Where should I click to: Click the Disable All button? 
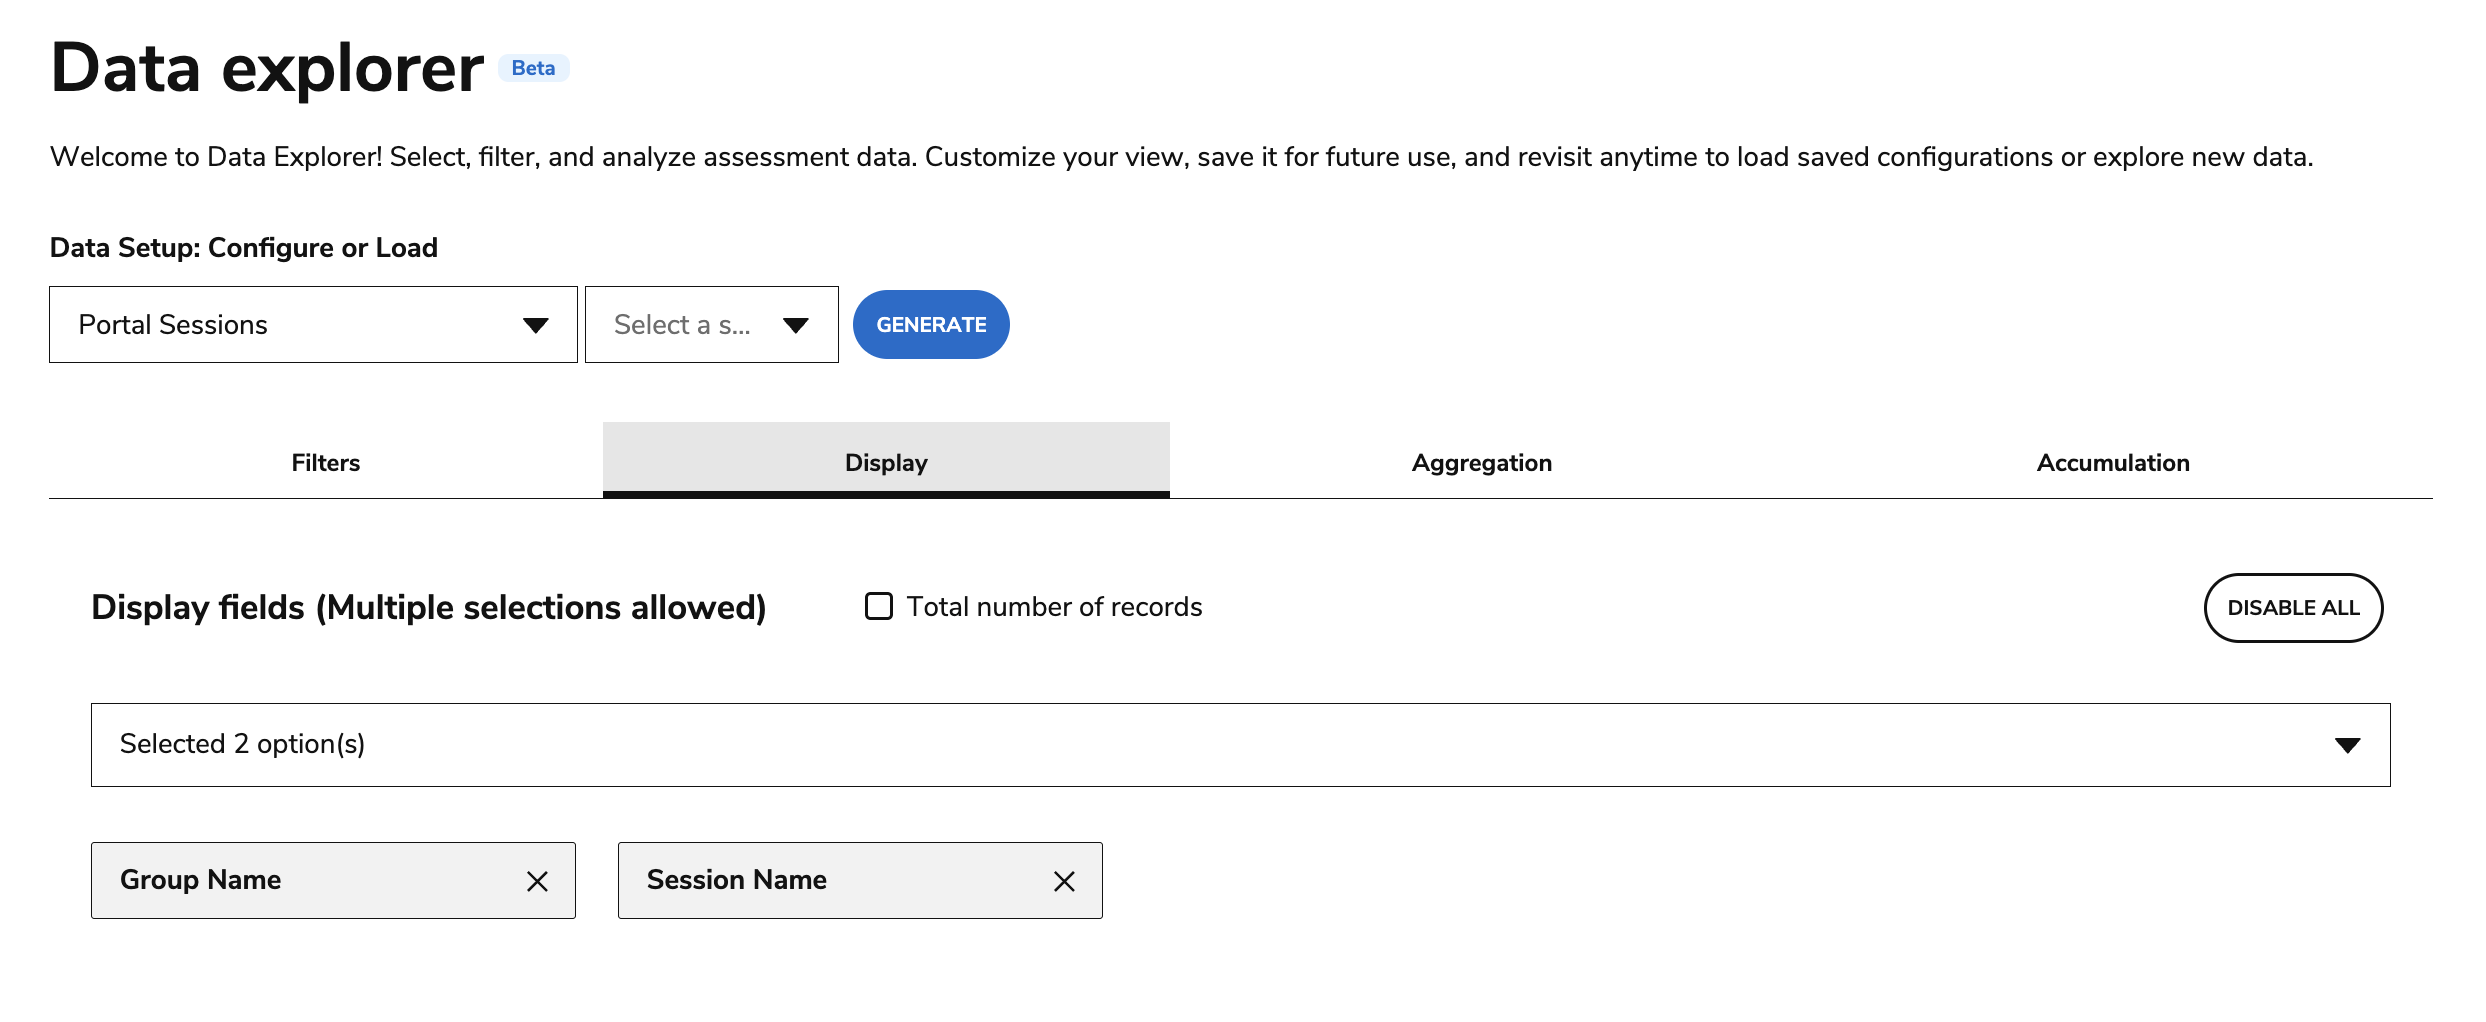click(x=2293, y=608)
